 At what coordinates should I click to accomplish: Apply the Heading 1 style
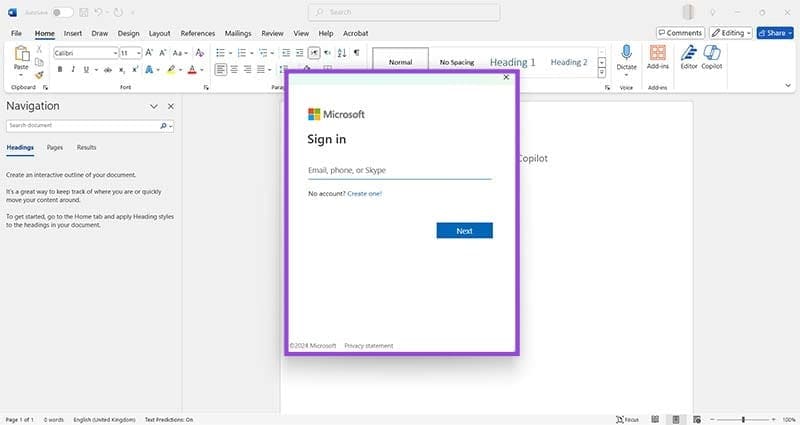tap(513, 62)
